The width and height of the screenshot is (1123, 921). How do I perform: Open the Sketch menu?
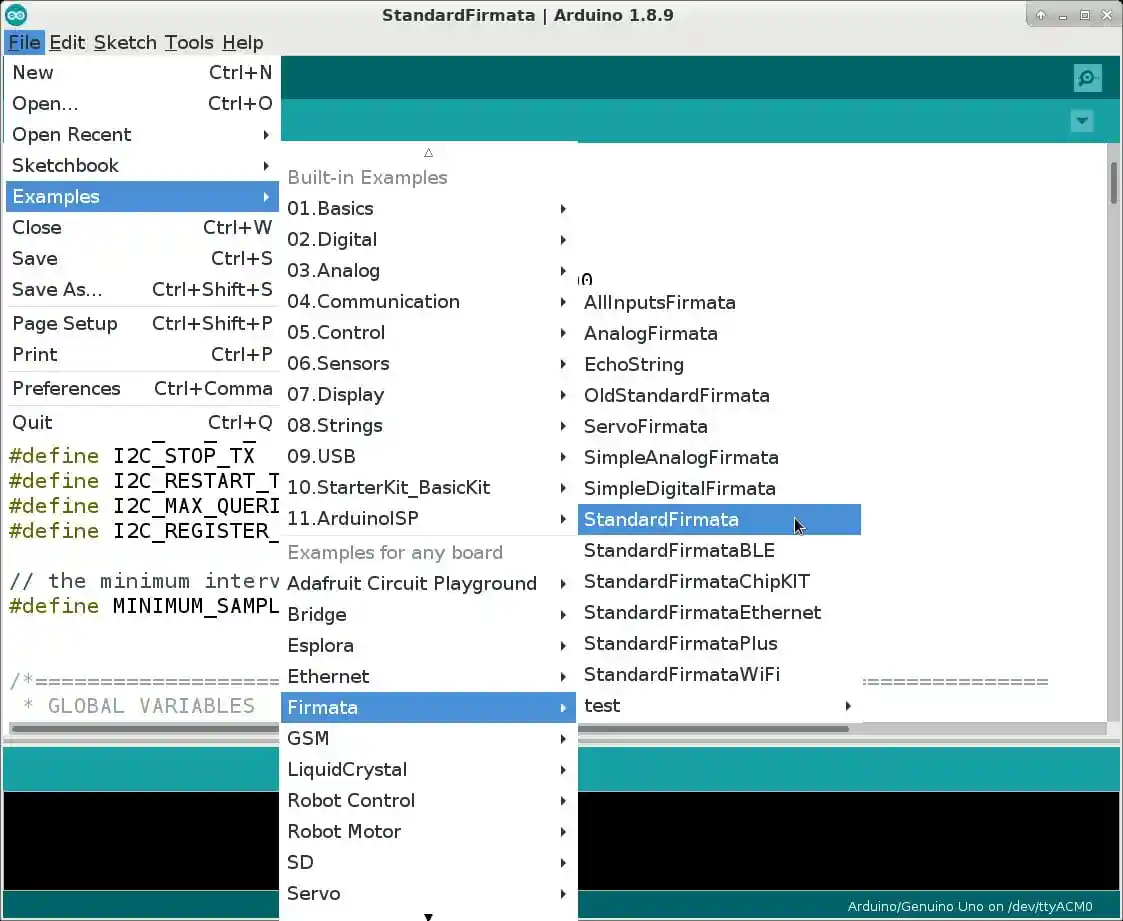click(x=125, y=42)
